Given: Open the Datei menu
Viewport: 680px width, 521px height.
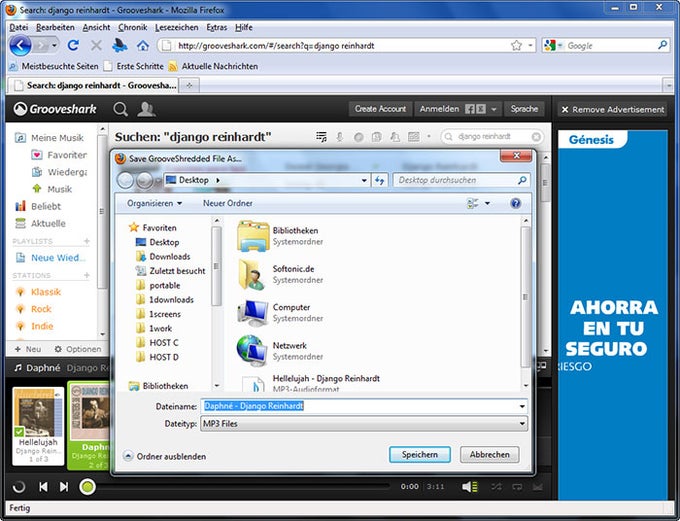Looking at the screenshot, I should 19,27.
